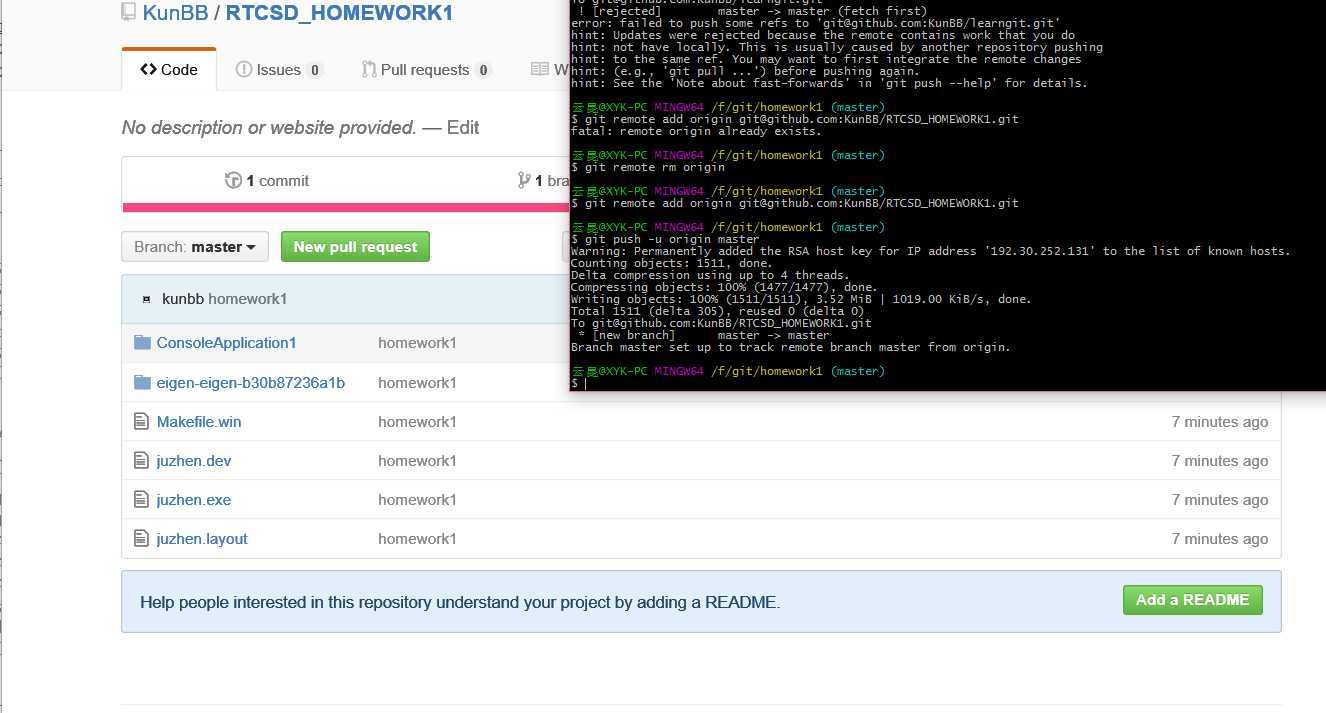This screenshot has height=713, width=1326.
Task: Click the Issues tab exclamation icon
Action: (x=244, y=70)
